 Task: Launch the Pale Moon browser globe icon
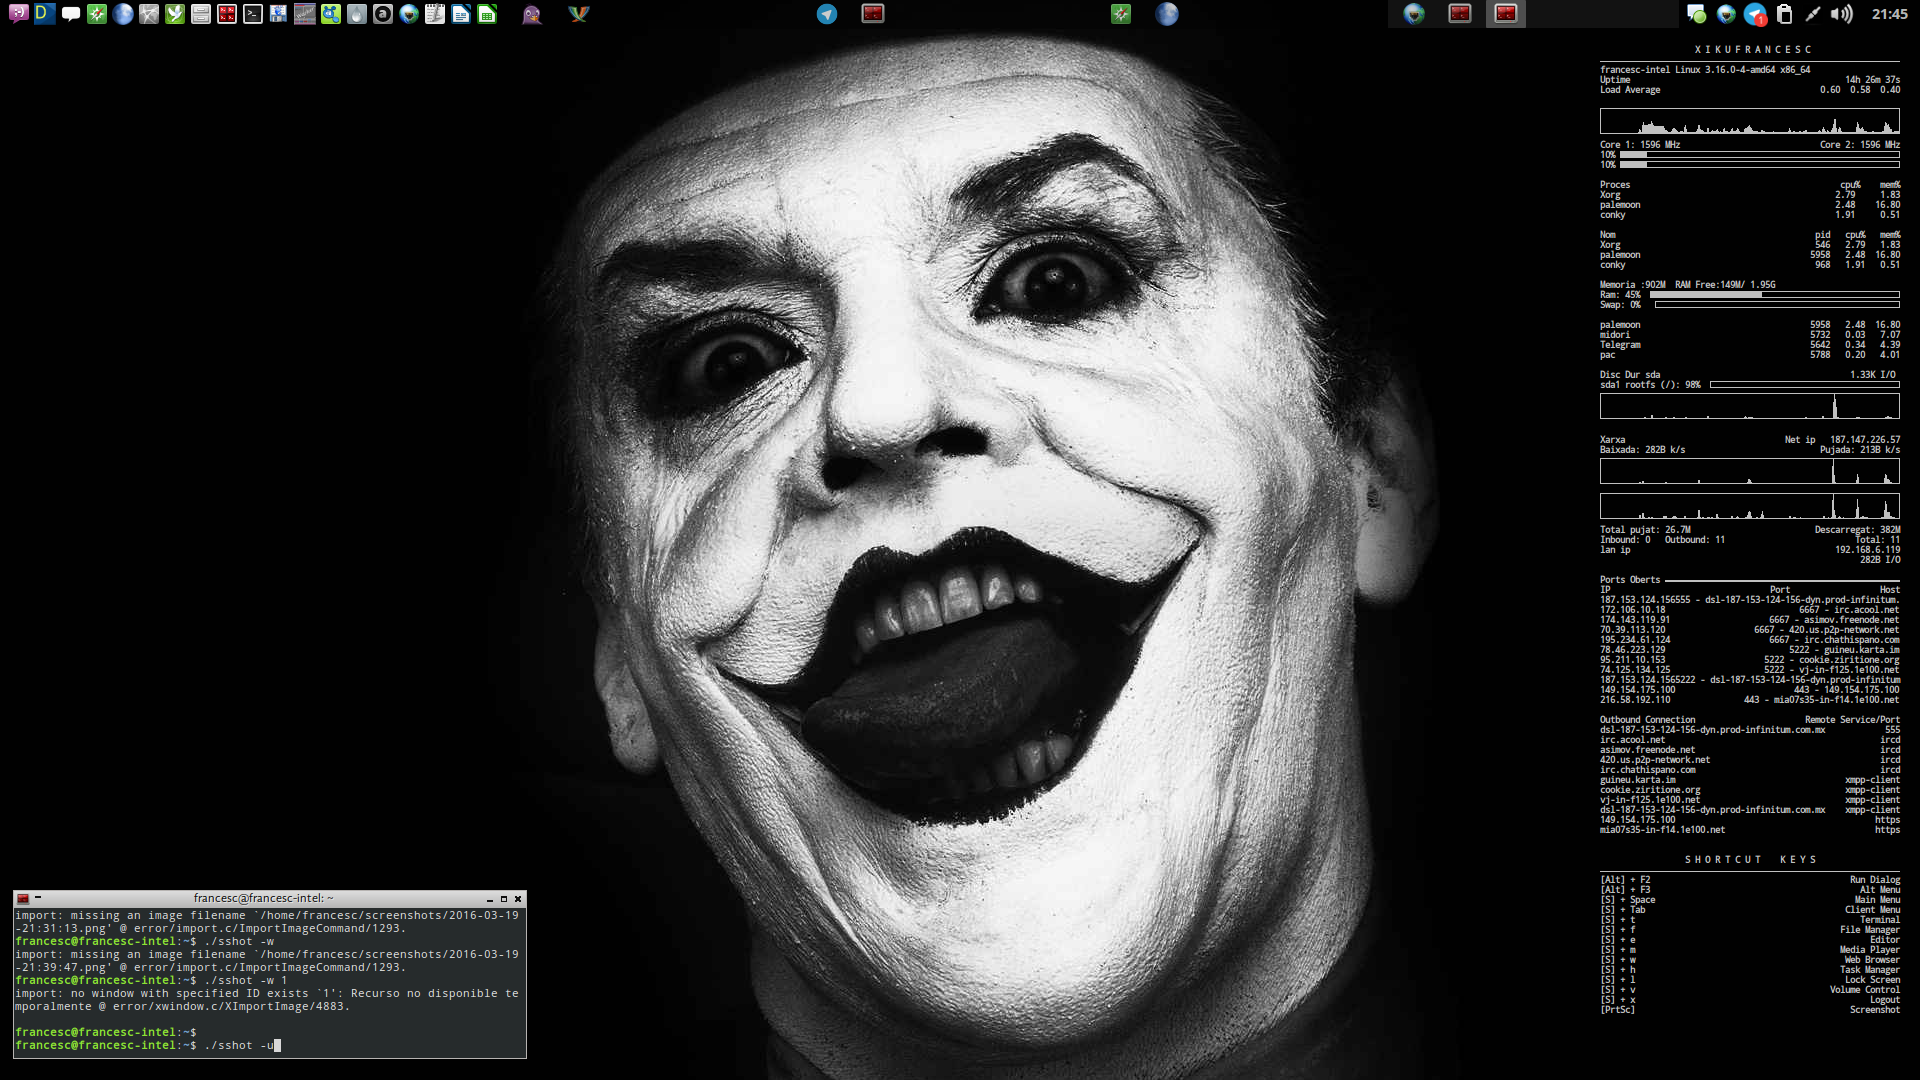coord(123,14)
